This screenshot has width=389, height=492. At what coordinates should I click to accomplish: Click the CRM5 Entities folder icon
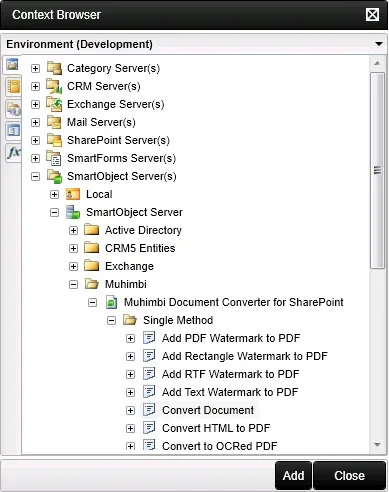(x=92, y=248)
